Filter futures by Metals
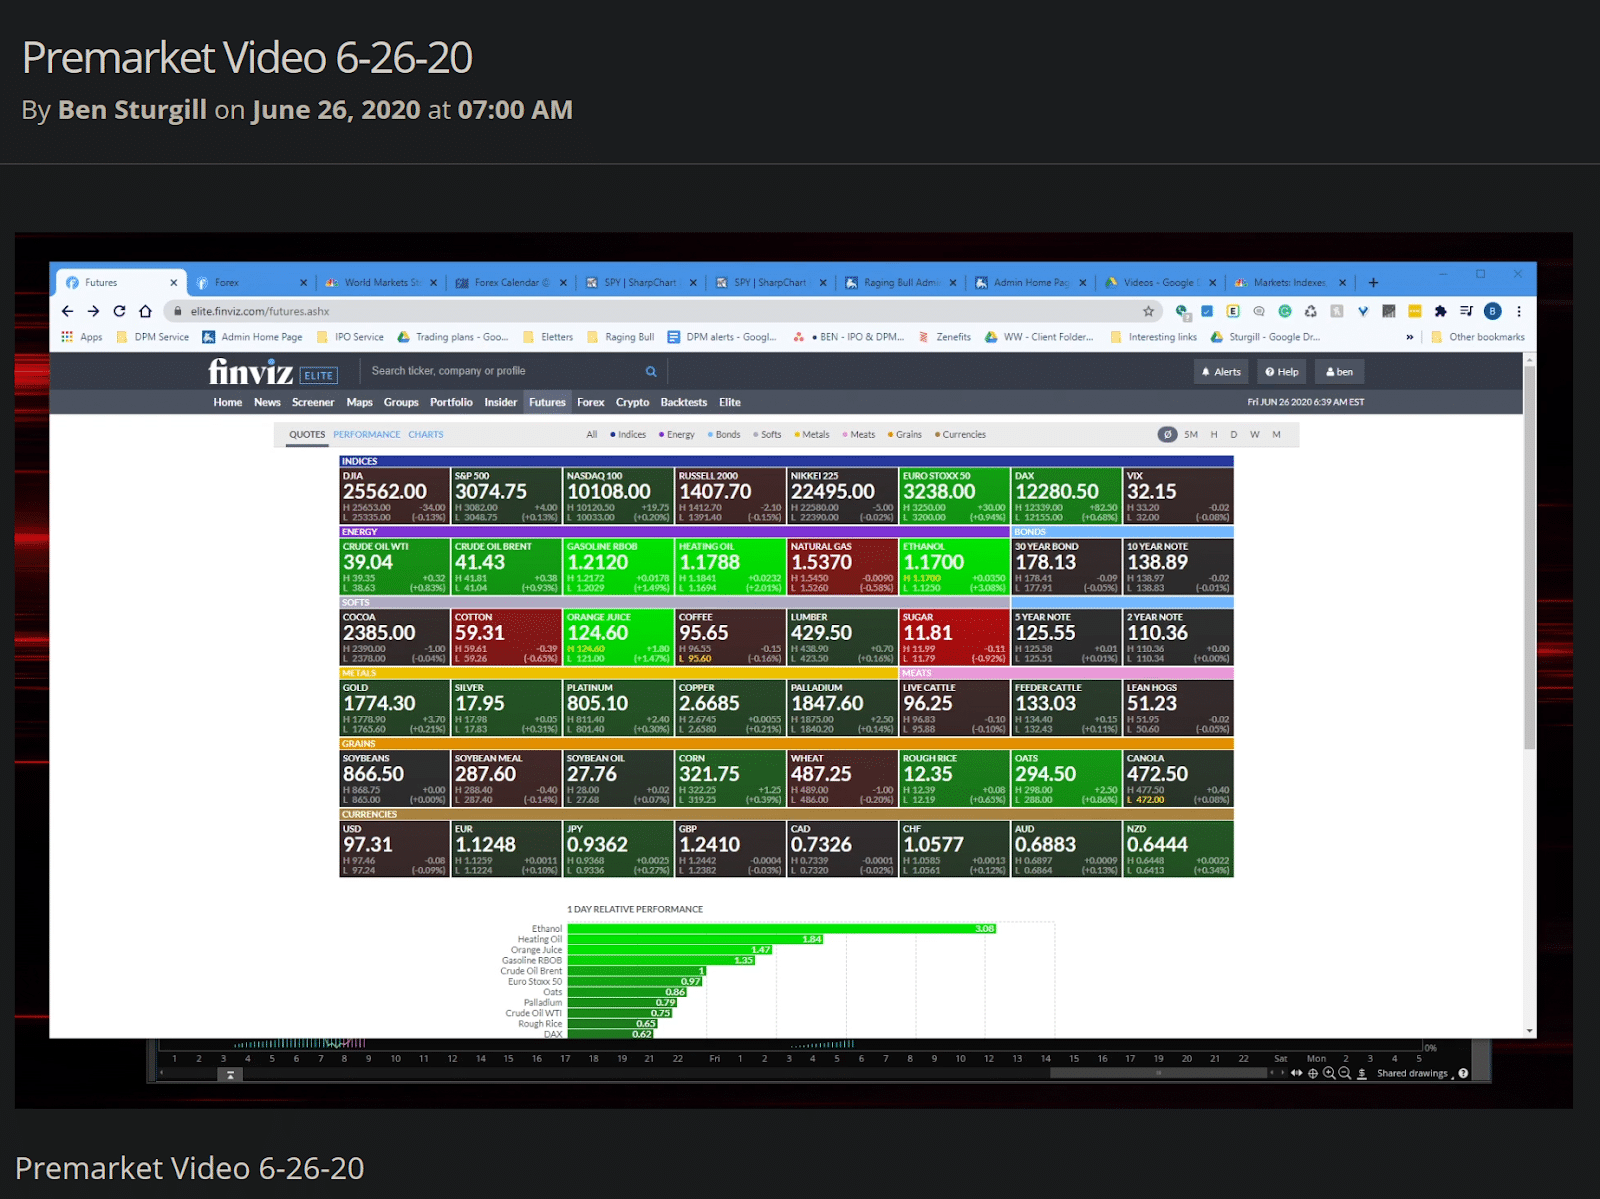This screenshot has height=1199, width=1600. pos(812,434)
